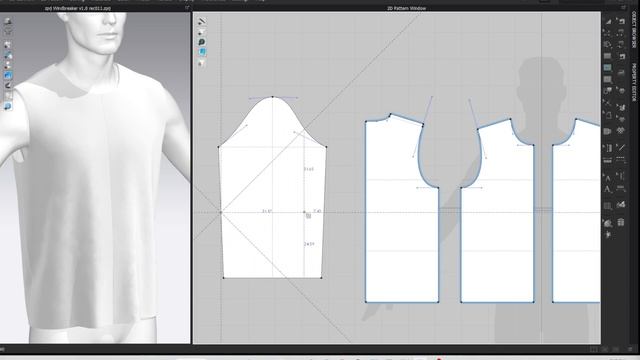Click the sleeve cap top curve point
Viewport: 640px width, 360px height.
(273, 97)
